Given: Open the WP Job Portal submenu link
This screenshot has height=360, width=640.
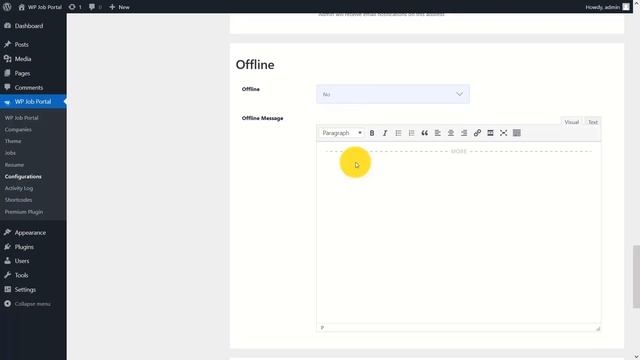Looking at the screenshot, I should coord(22,118).
